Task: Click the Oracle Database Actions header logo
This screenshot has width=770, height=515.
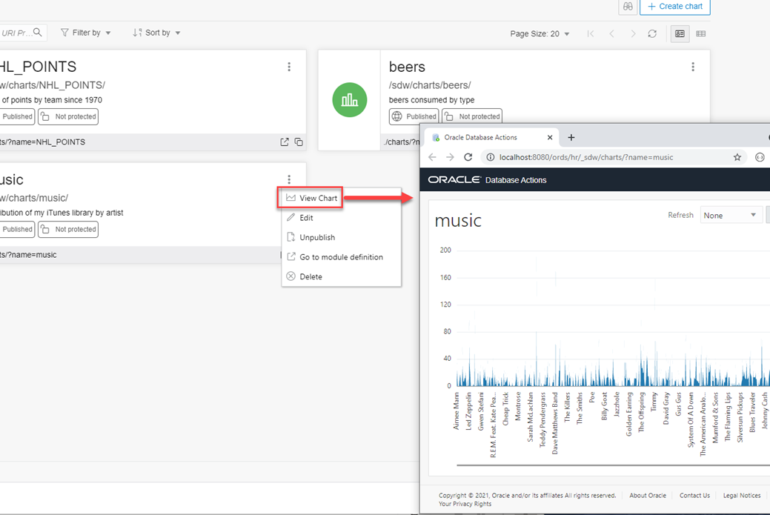Action: pos(487,180)
